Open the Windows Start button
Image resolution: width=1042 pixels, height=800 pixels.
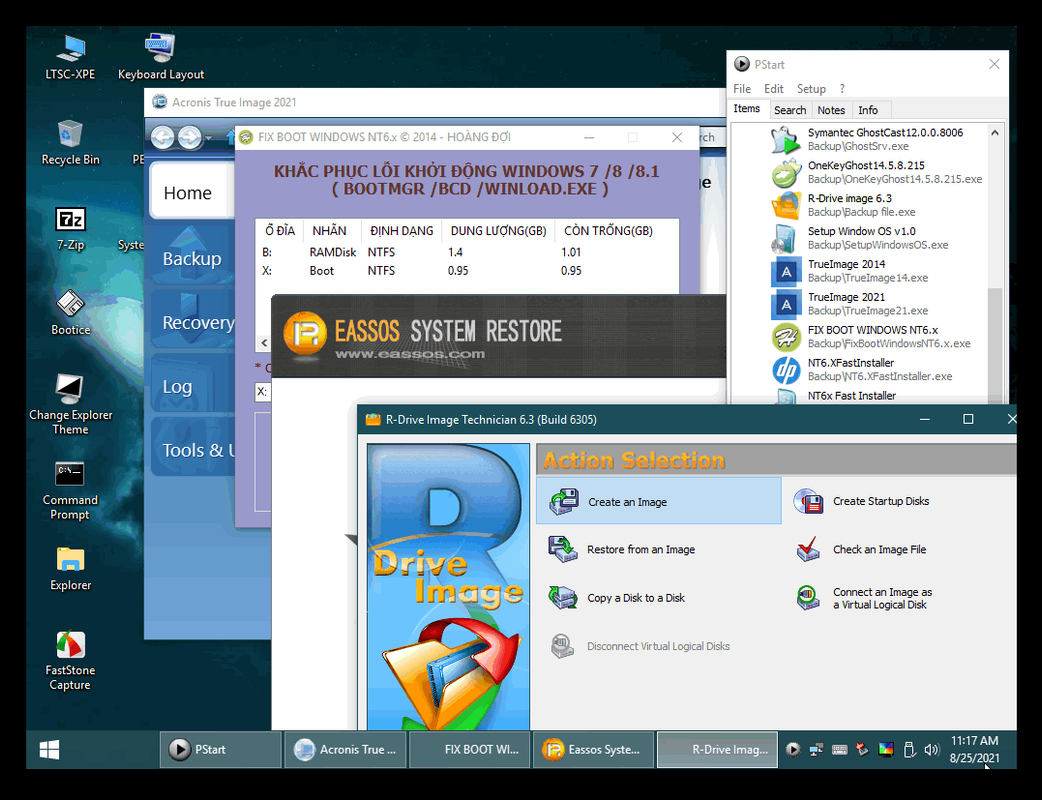click(49, 750)
